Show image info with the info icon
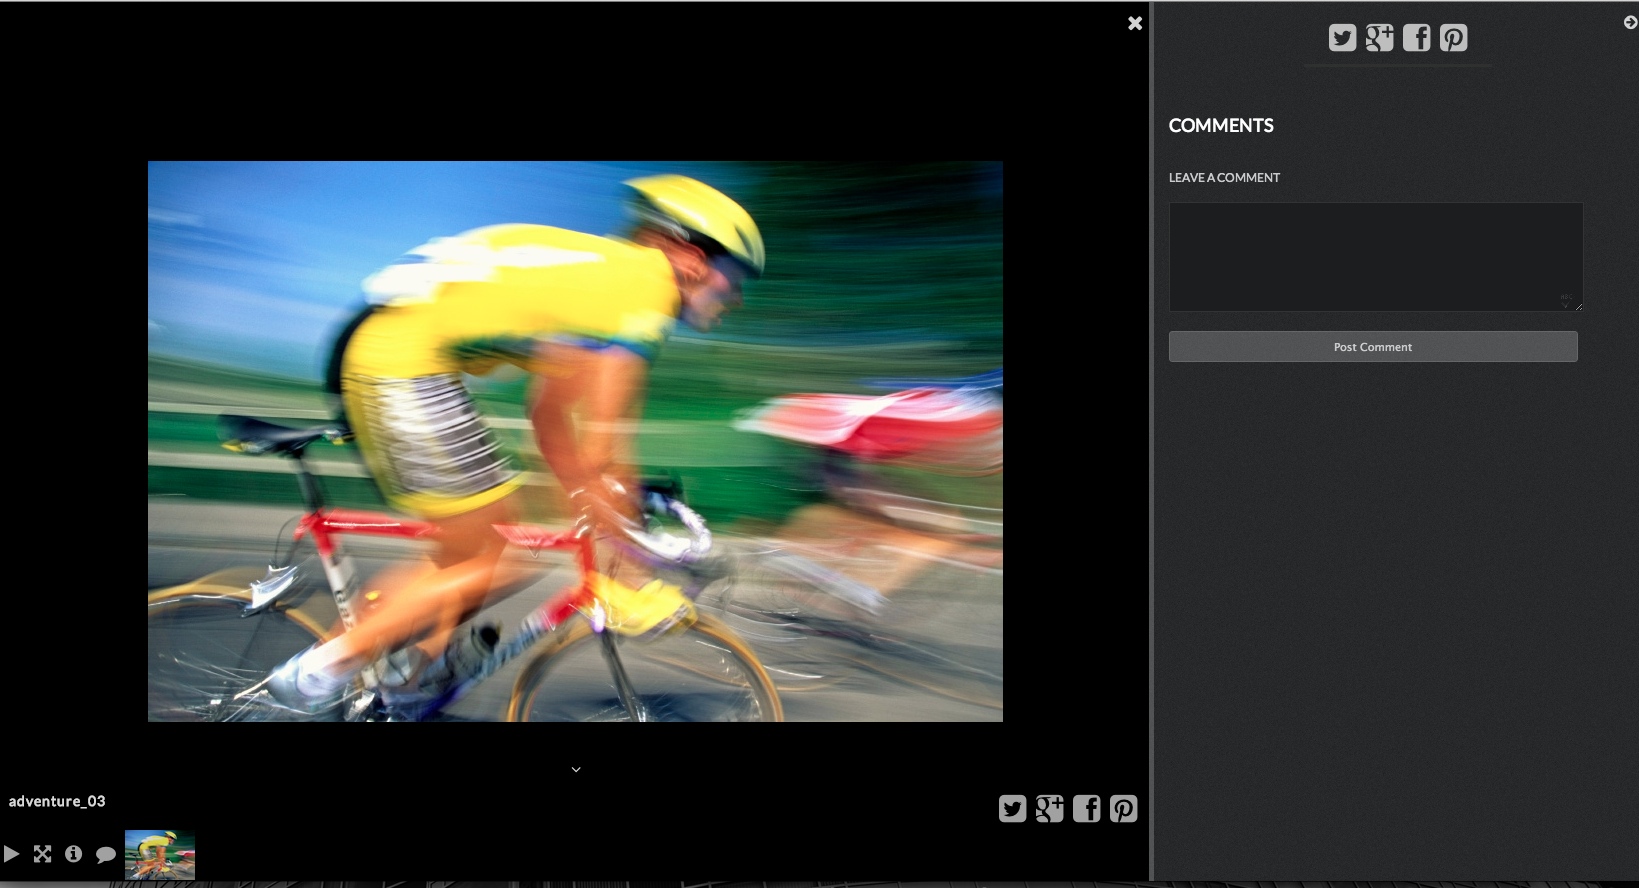1639x888 pixels. tap(73, 854)
